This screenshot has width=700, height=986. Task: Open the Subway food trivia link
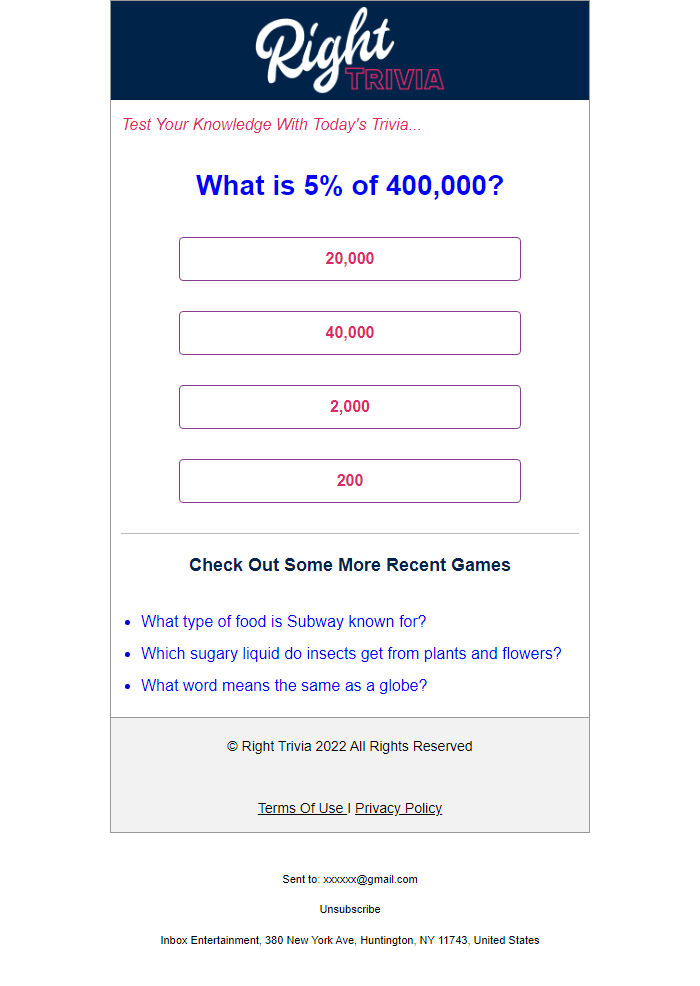283,622
